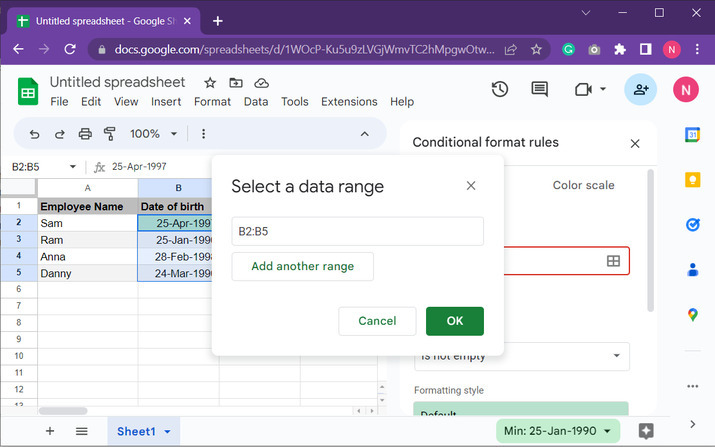
Task: Open the comments icon
Action: pyautogui.click(x=540, y=90)
